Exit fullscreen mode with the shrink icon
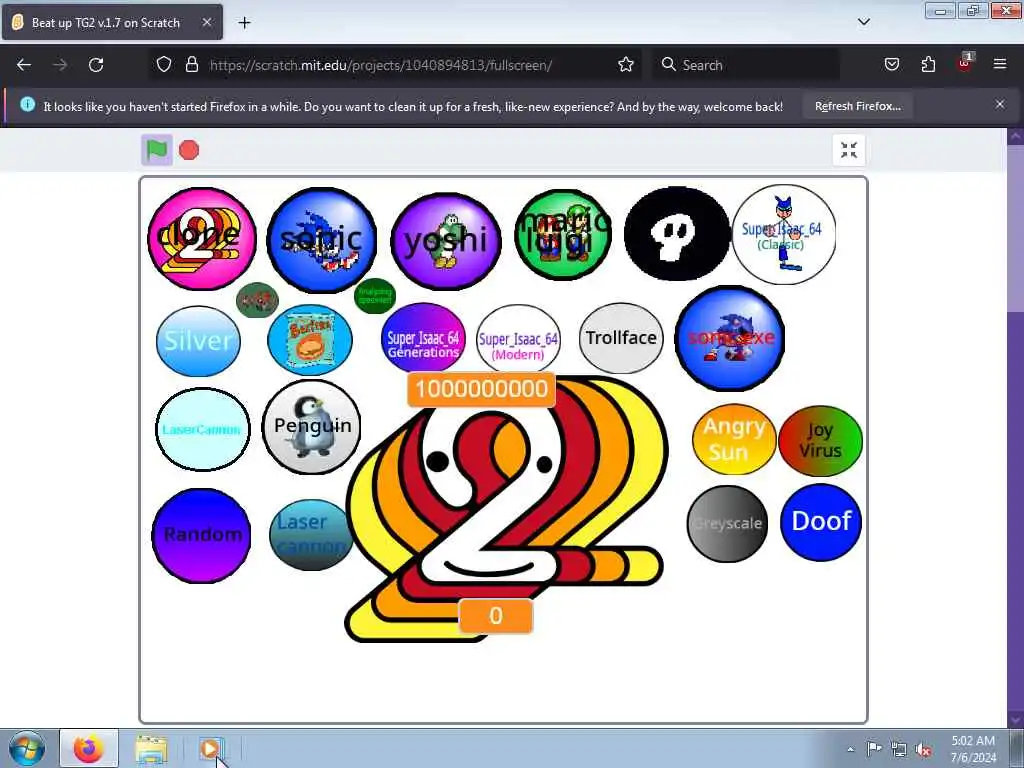1024x768 pixels. [849, 150]
